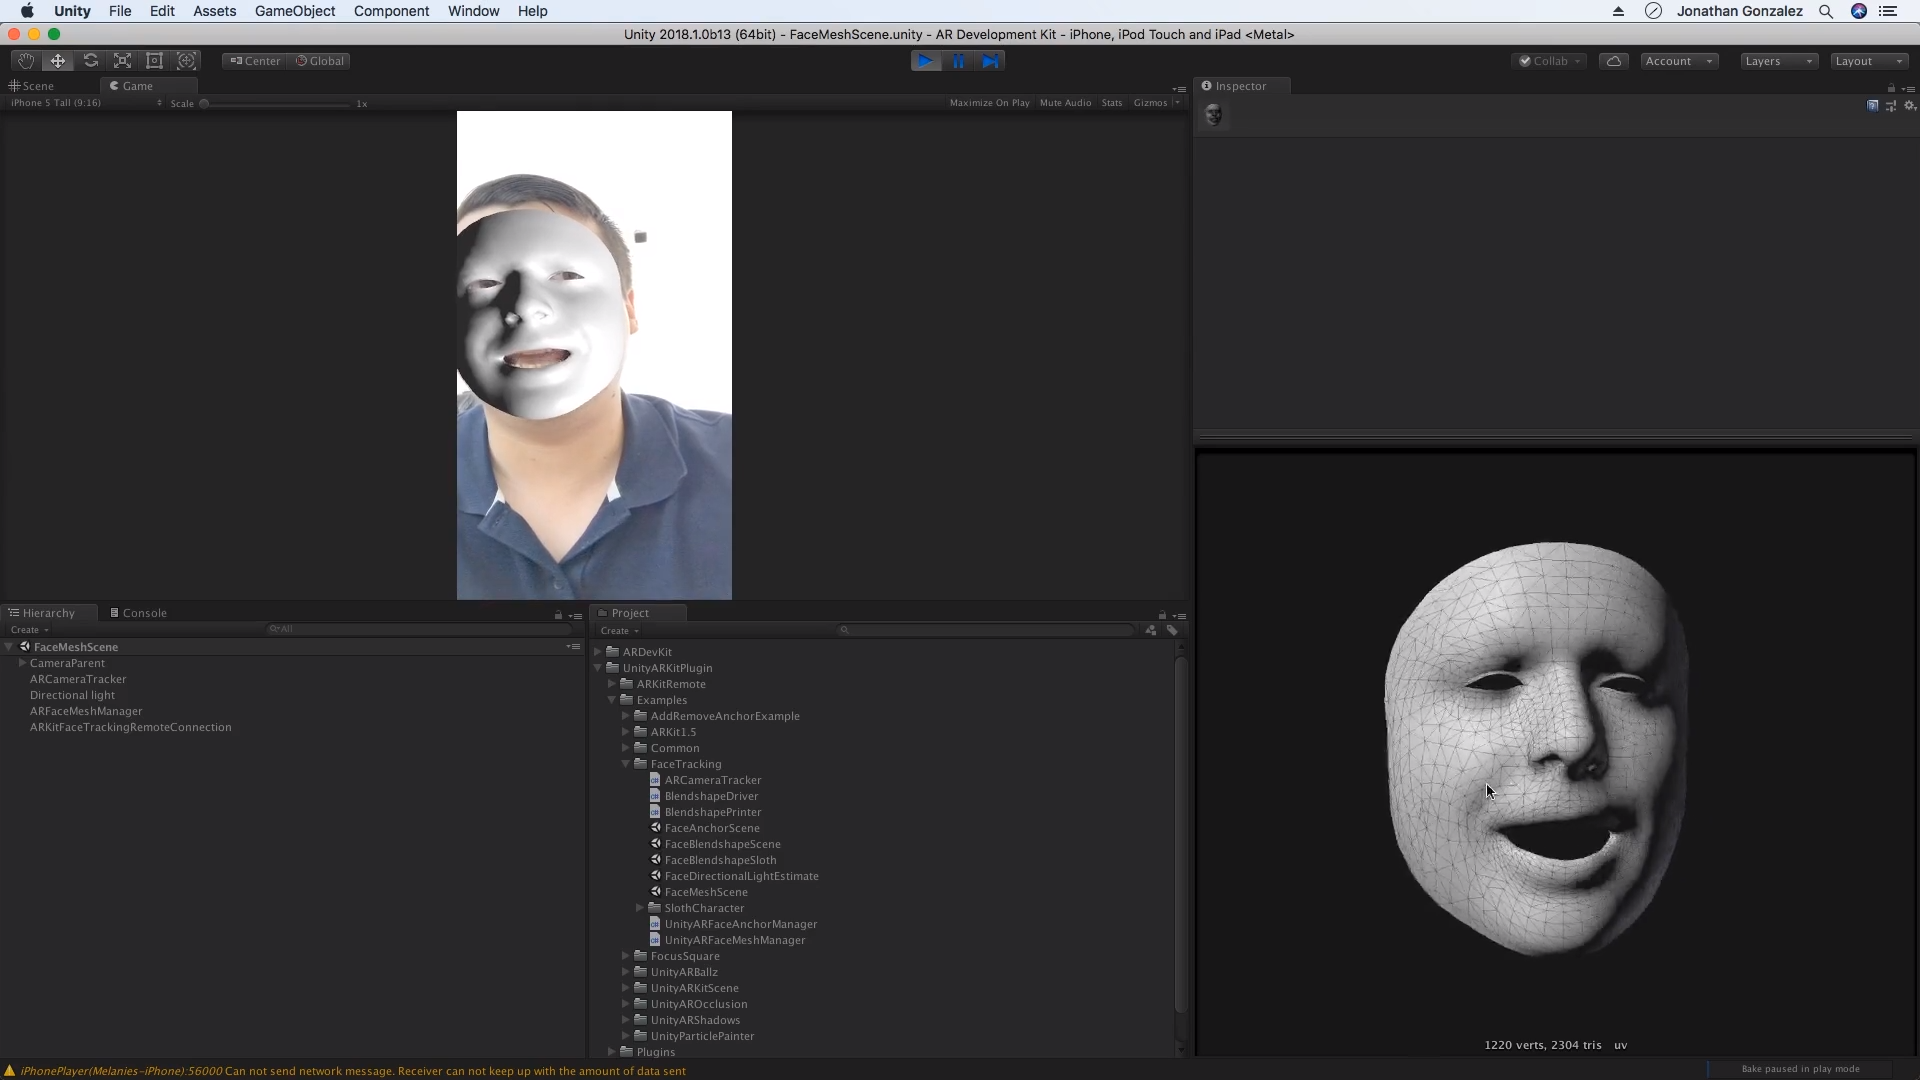Open the Layers dropdown
This screenshot has height=1080, width=1920.
pos(1778,61)
